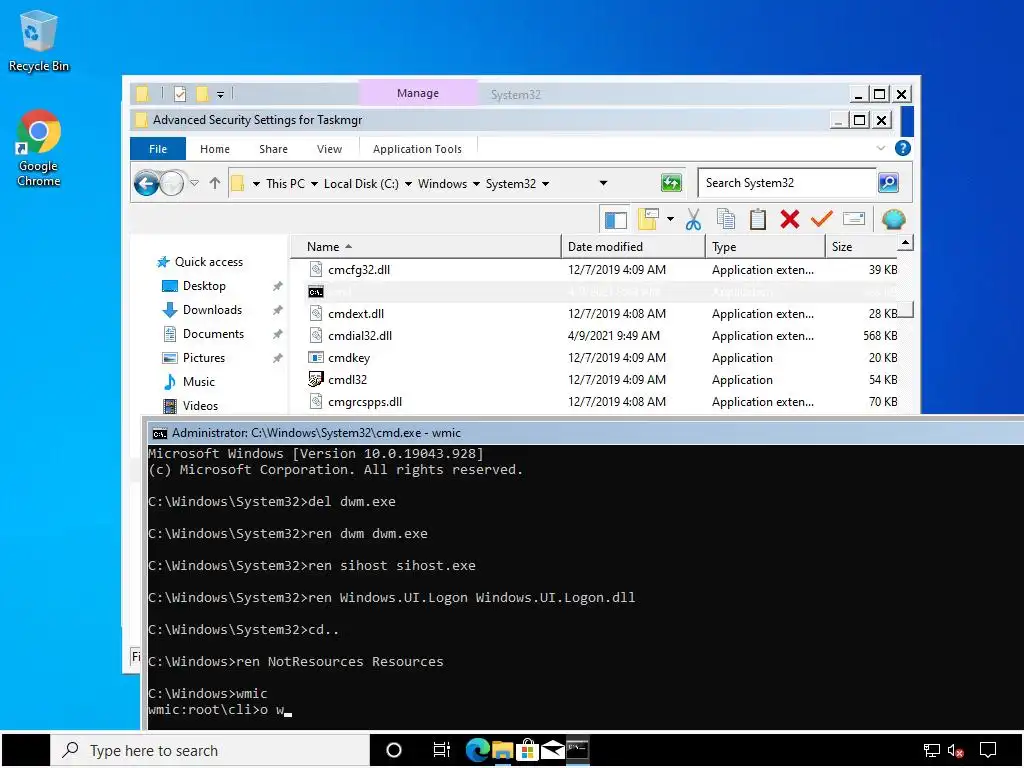This screenshot has height=768, width=1024.
Task: Open the notification center icon
Action: 988,750
